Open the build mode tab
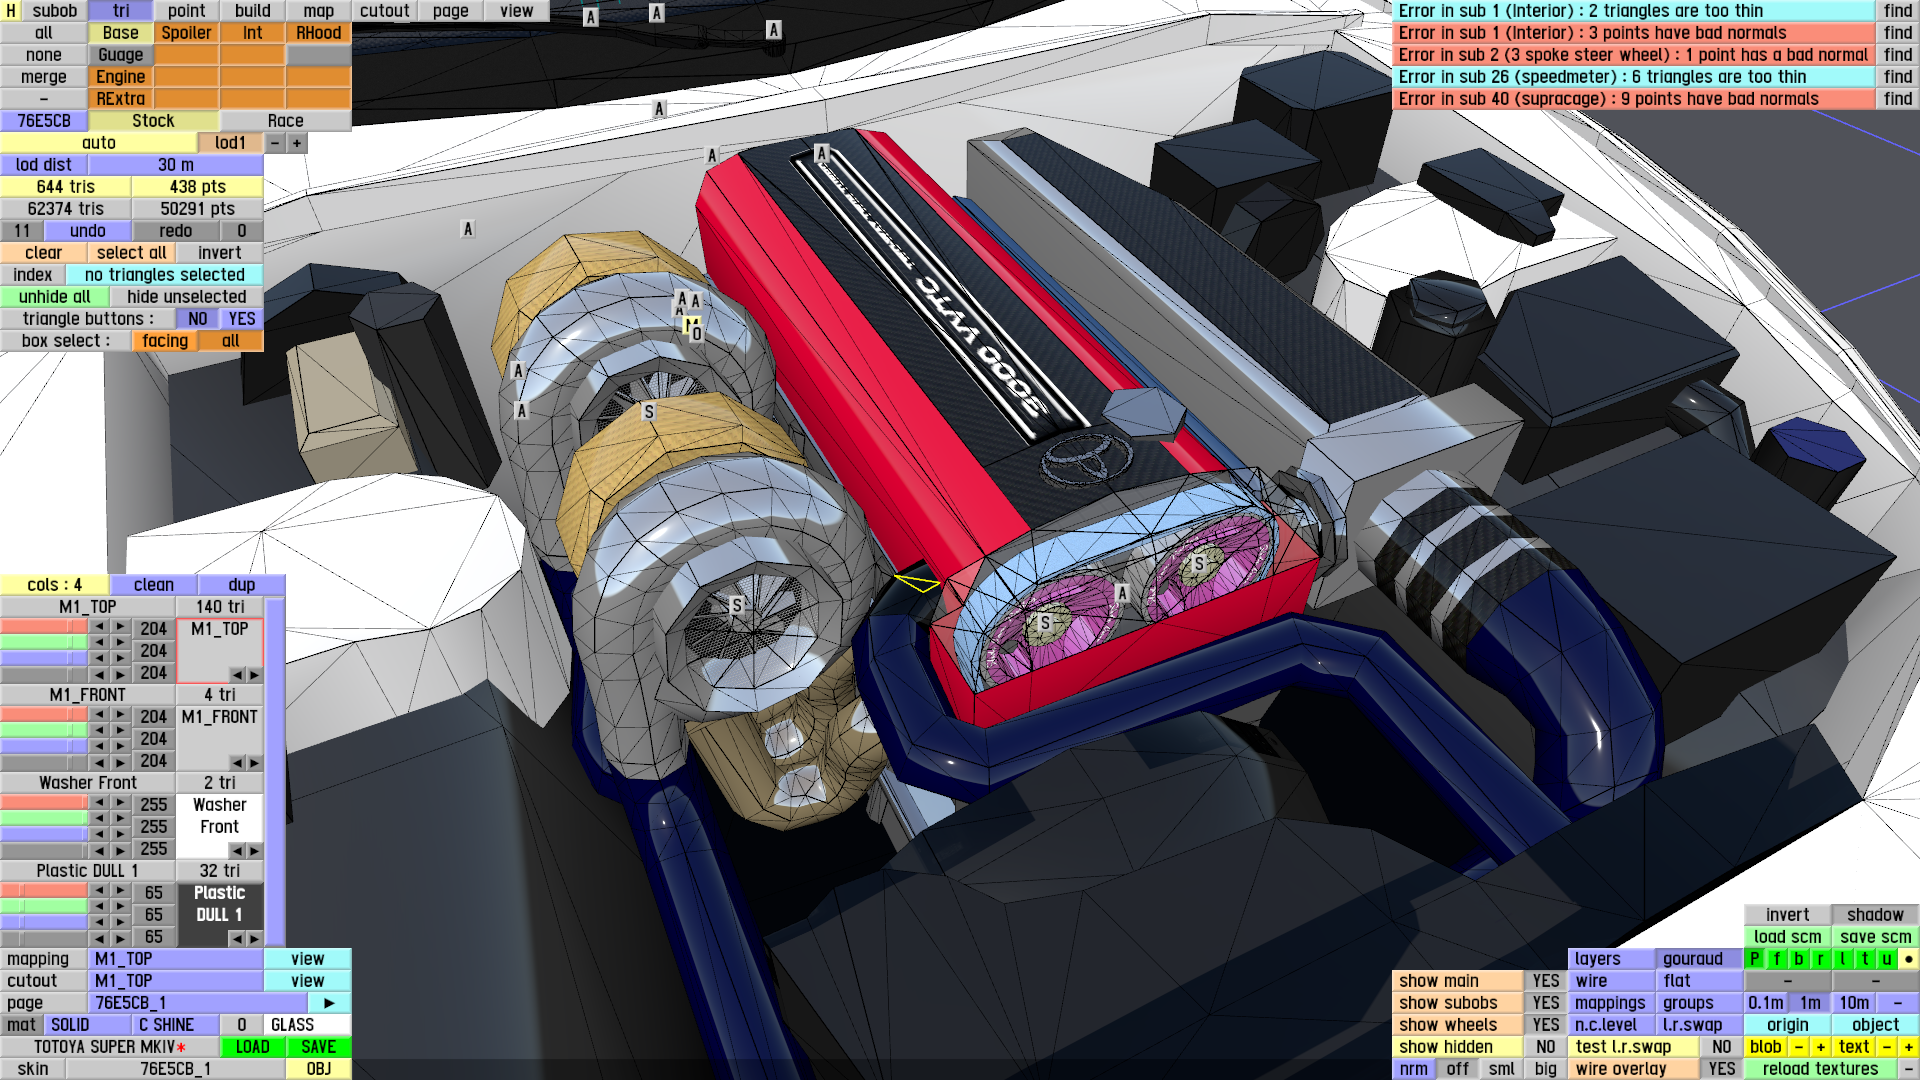Screen dimensions: 1920x1080 pyautogui.click(x=252, y=11)
